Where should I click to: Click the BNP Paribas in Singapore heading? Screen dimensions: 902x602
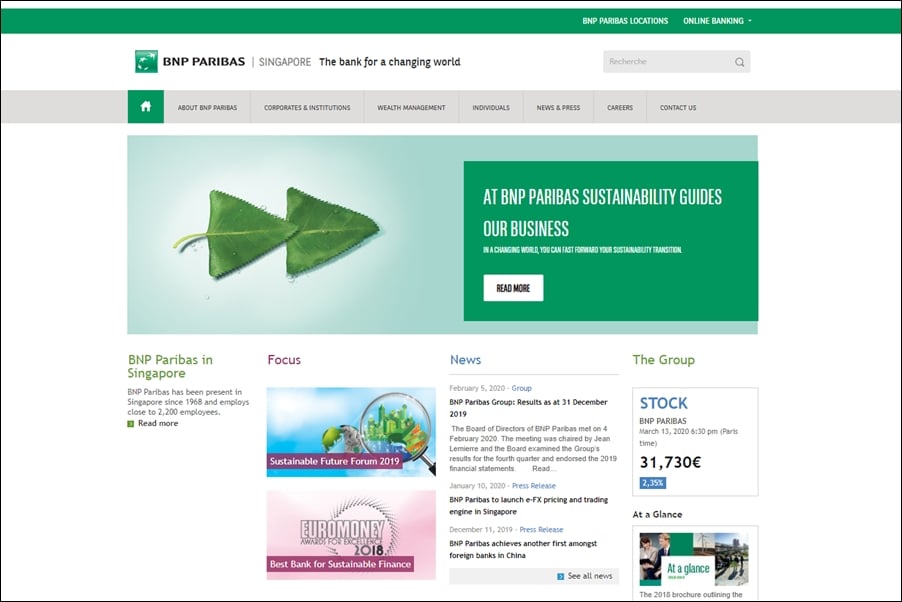click(x=170, y=367)
